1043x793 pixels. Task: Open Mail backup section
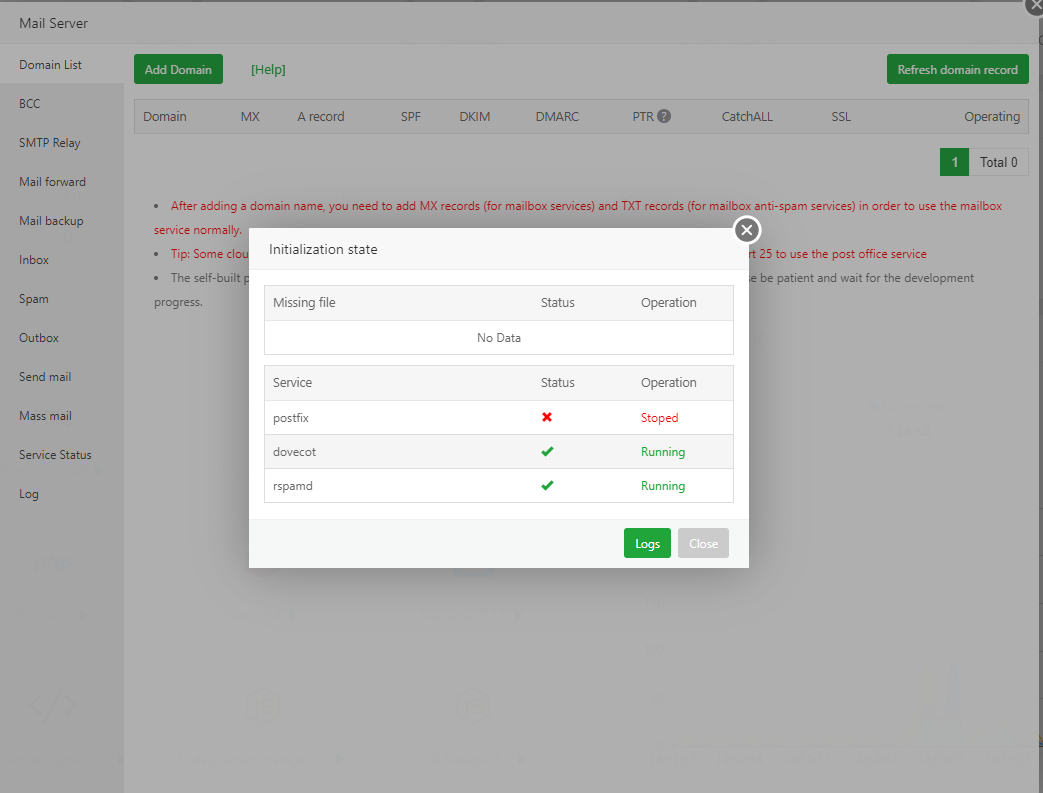[x=62, y=221]
